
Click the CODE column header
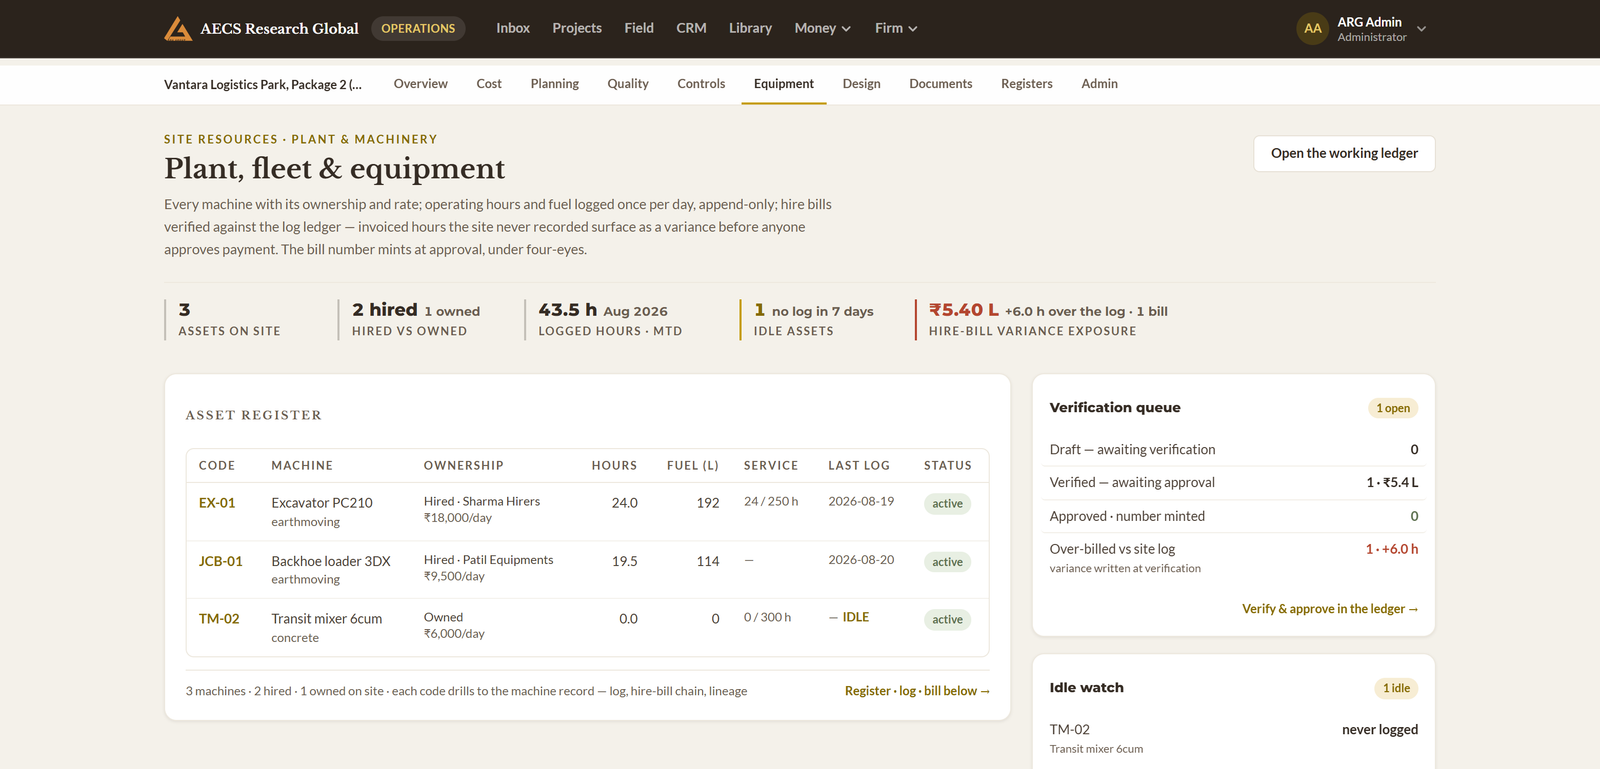(x=217, y=466)
